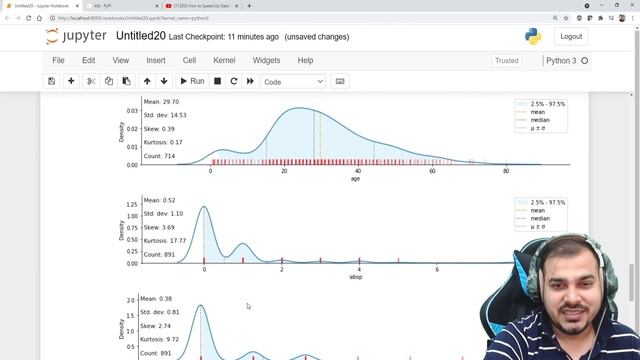Rename the notebook title Untitled20
Image resolution: width=640 pixels, height=360 pixels.
tap(141, 36)
